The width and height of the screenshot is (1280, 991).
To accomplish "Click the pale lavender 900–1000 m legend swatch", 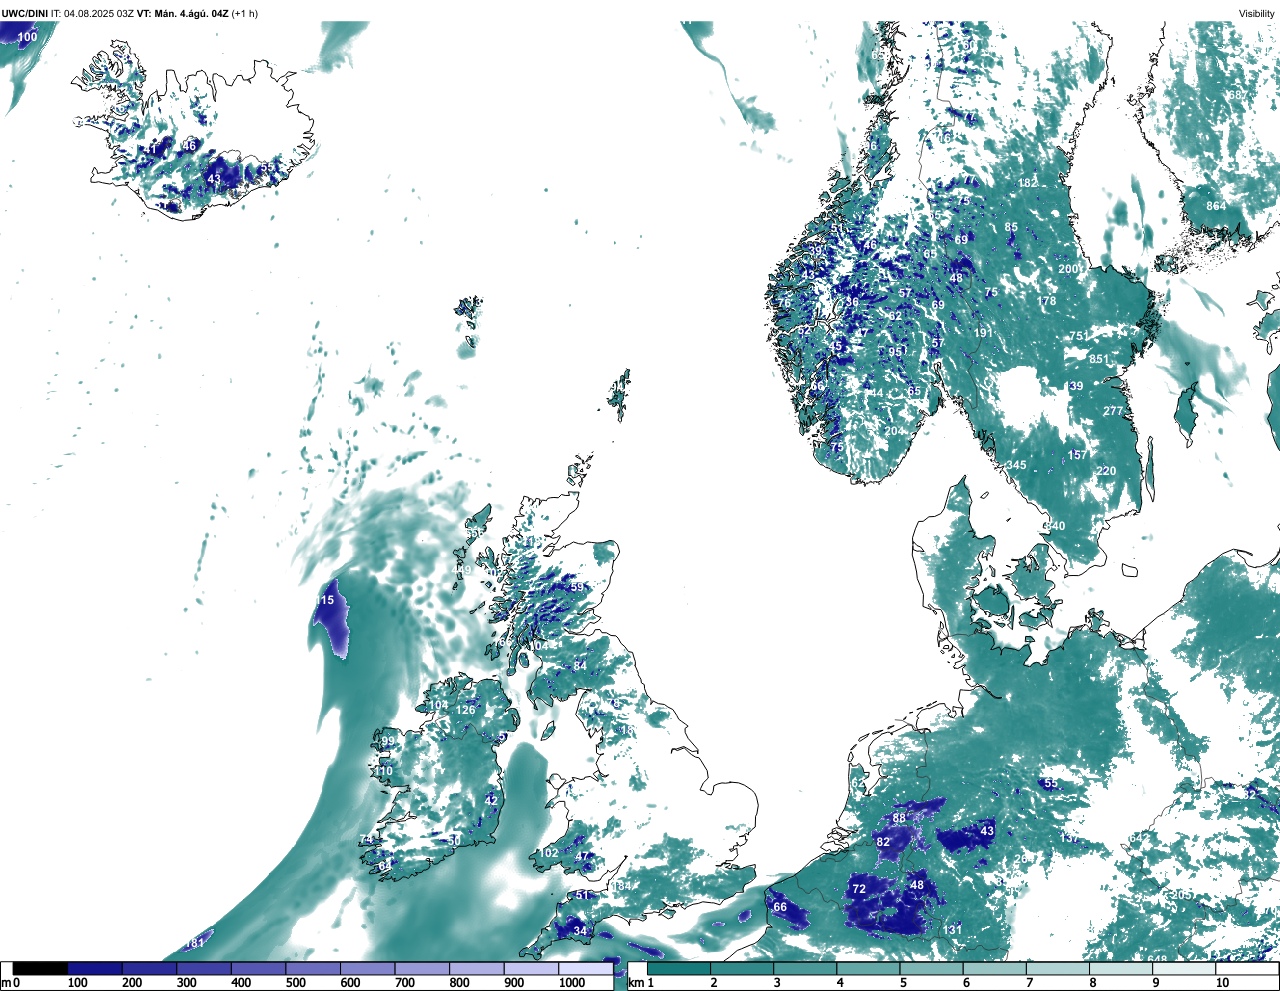I will coord(531,968).
